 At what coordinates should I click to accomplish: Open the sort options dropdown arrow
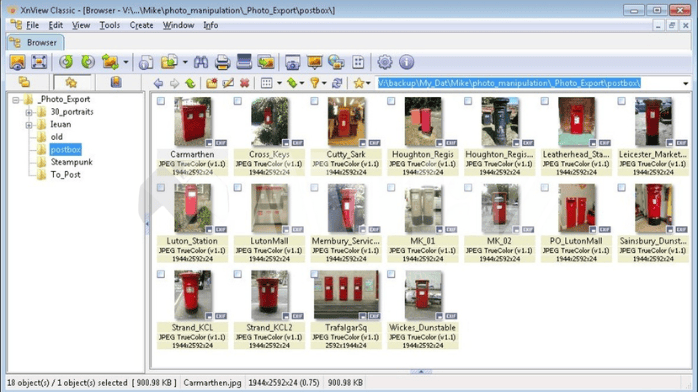pyautogui.click(x=302, y=83)
